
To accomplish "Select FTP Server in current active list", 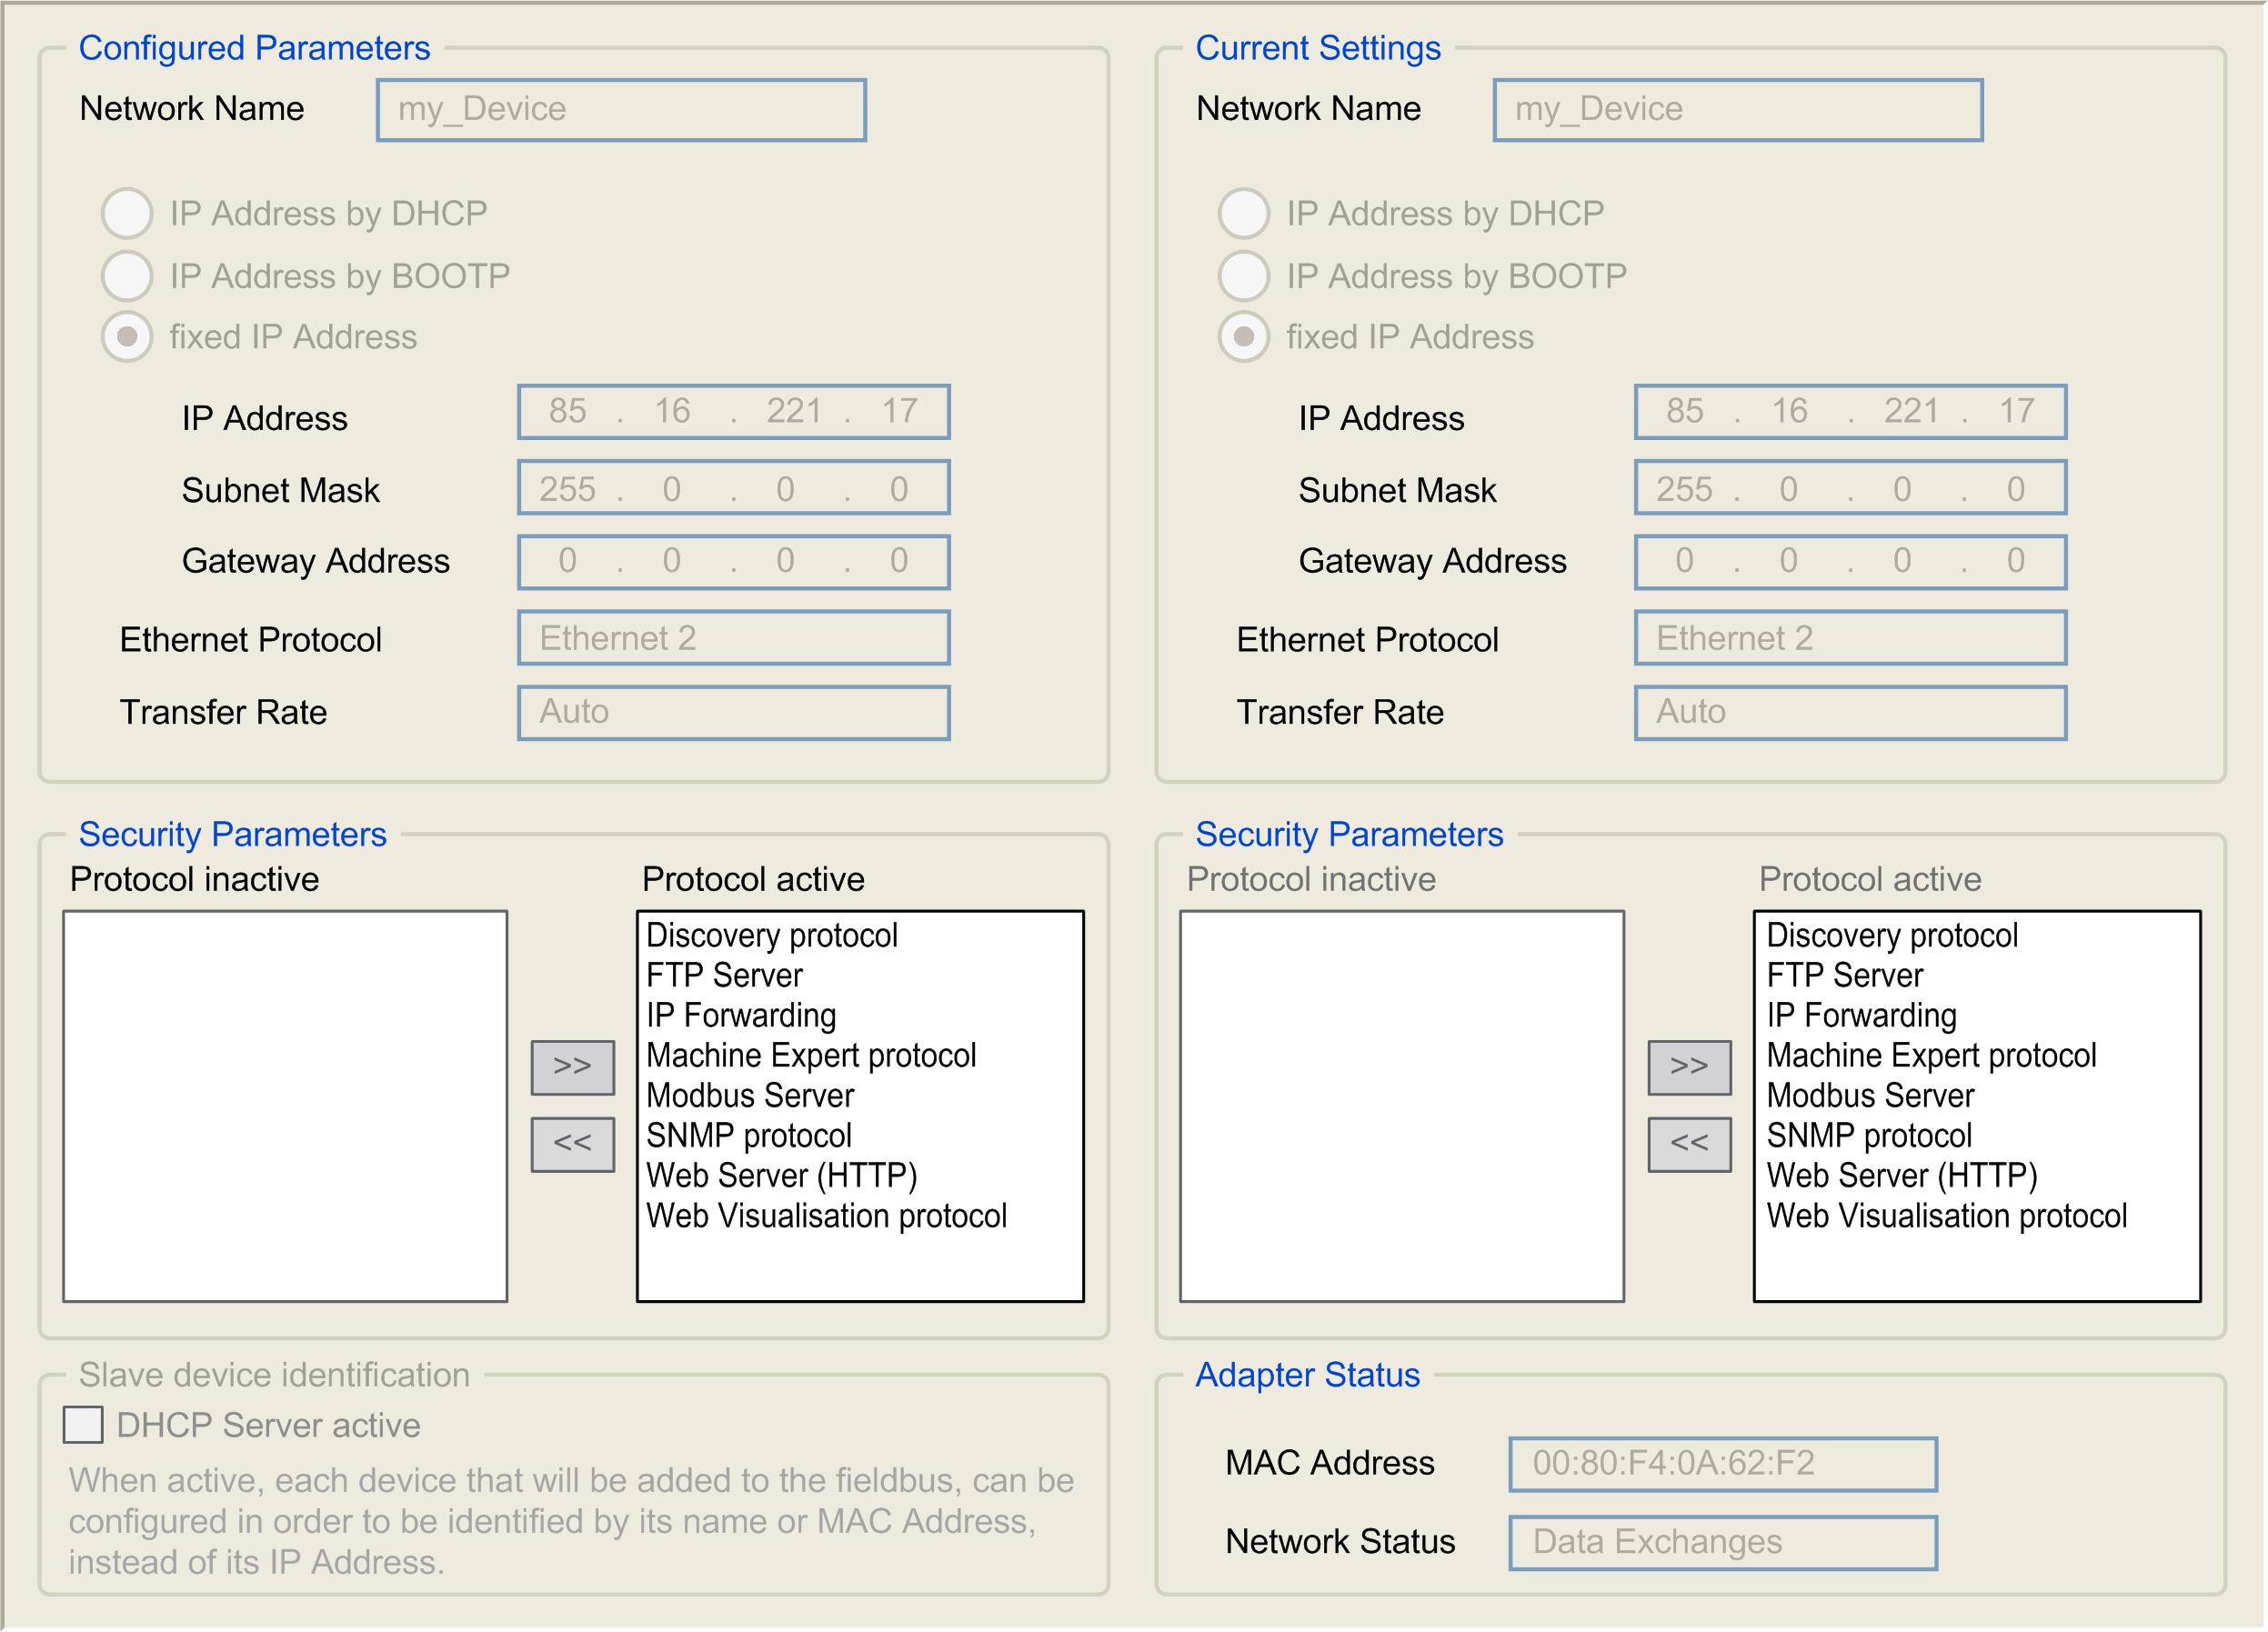I will coord(1845,976).
